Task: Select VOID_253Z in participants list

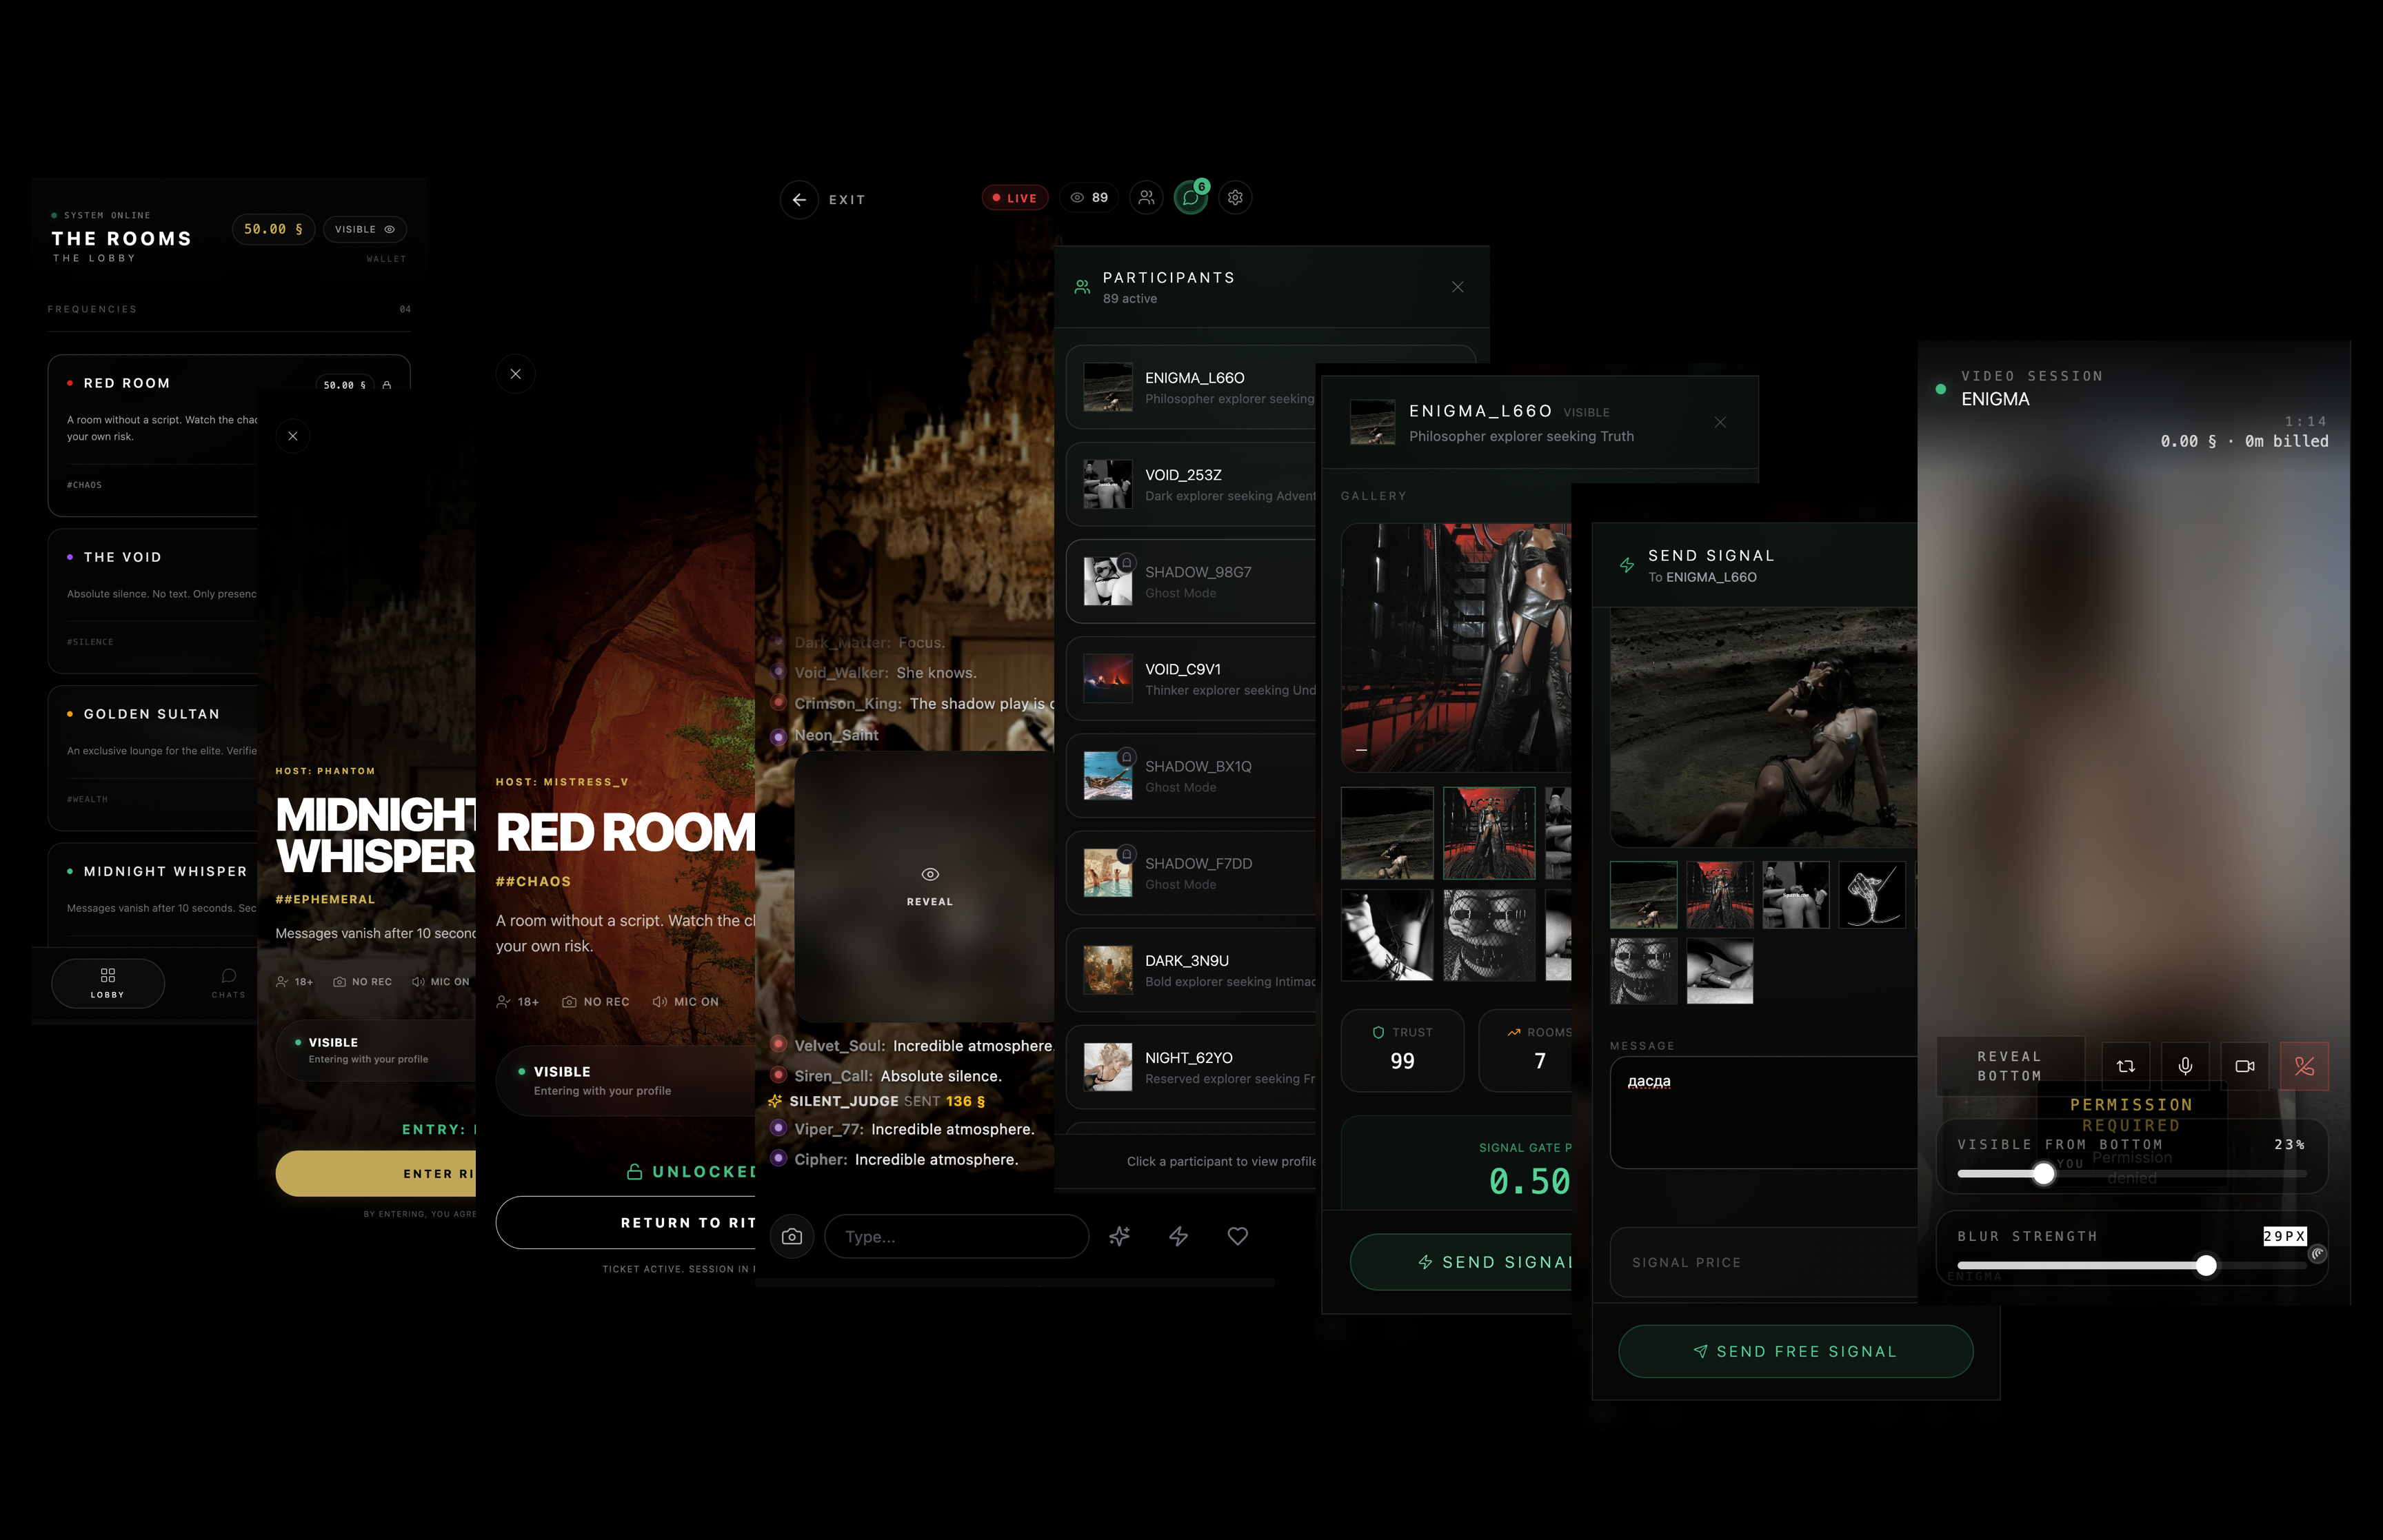Action: pos(1192,485)
